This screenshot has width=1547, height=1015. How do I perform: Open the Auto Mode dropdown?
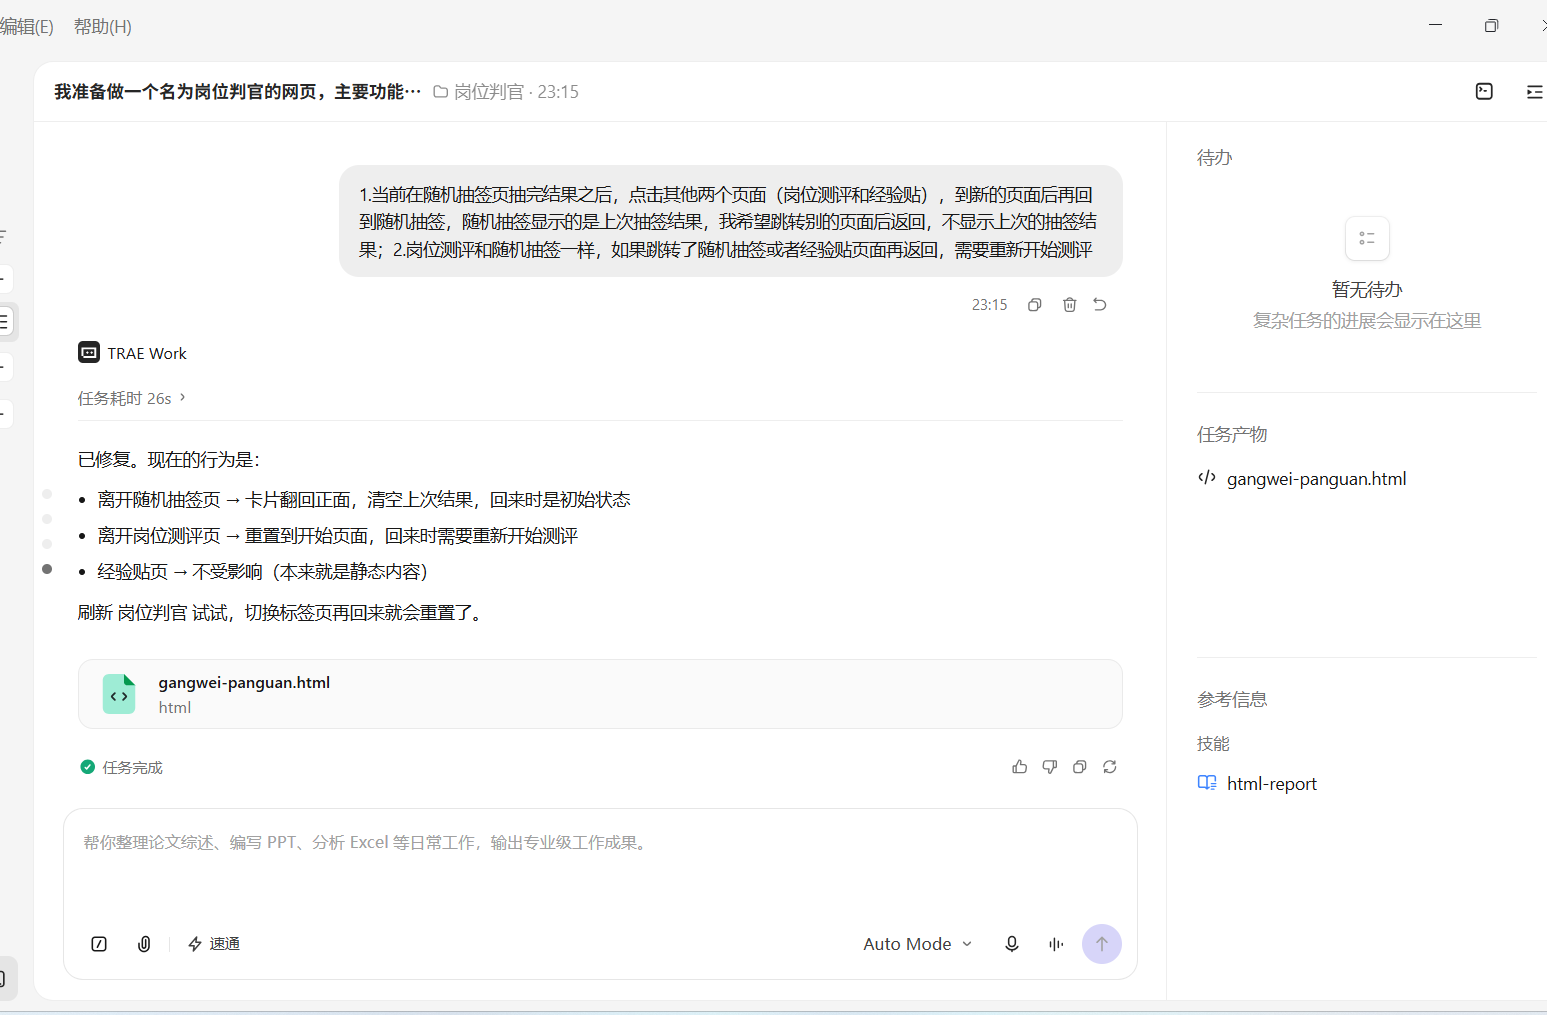(918, 944)
